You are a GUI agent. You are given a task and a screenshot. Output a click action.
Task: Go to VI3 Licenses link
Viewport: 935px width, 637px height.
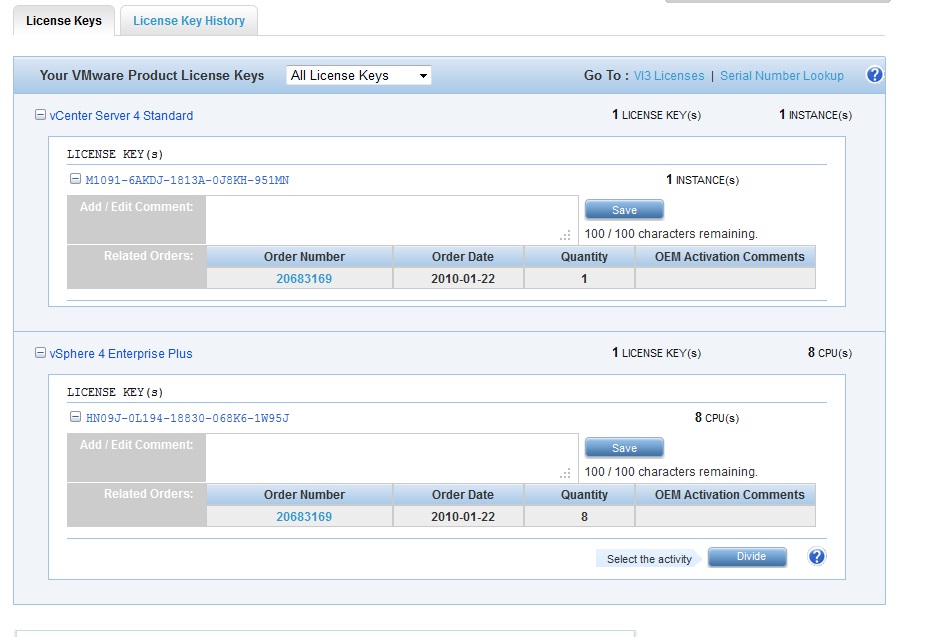(669, 76)
